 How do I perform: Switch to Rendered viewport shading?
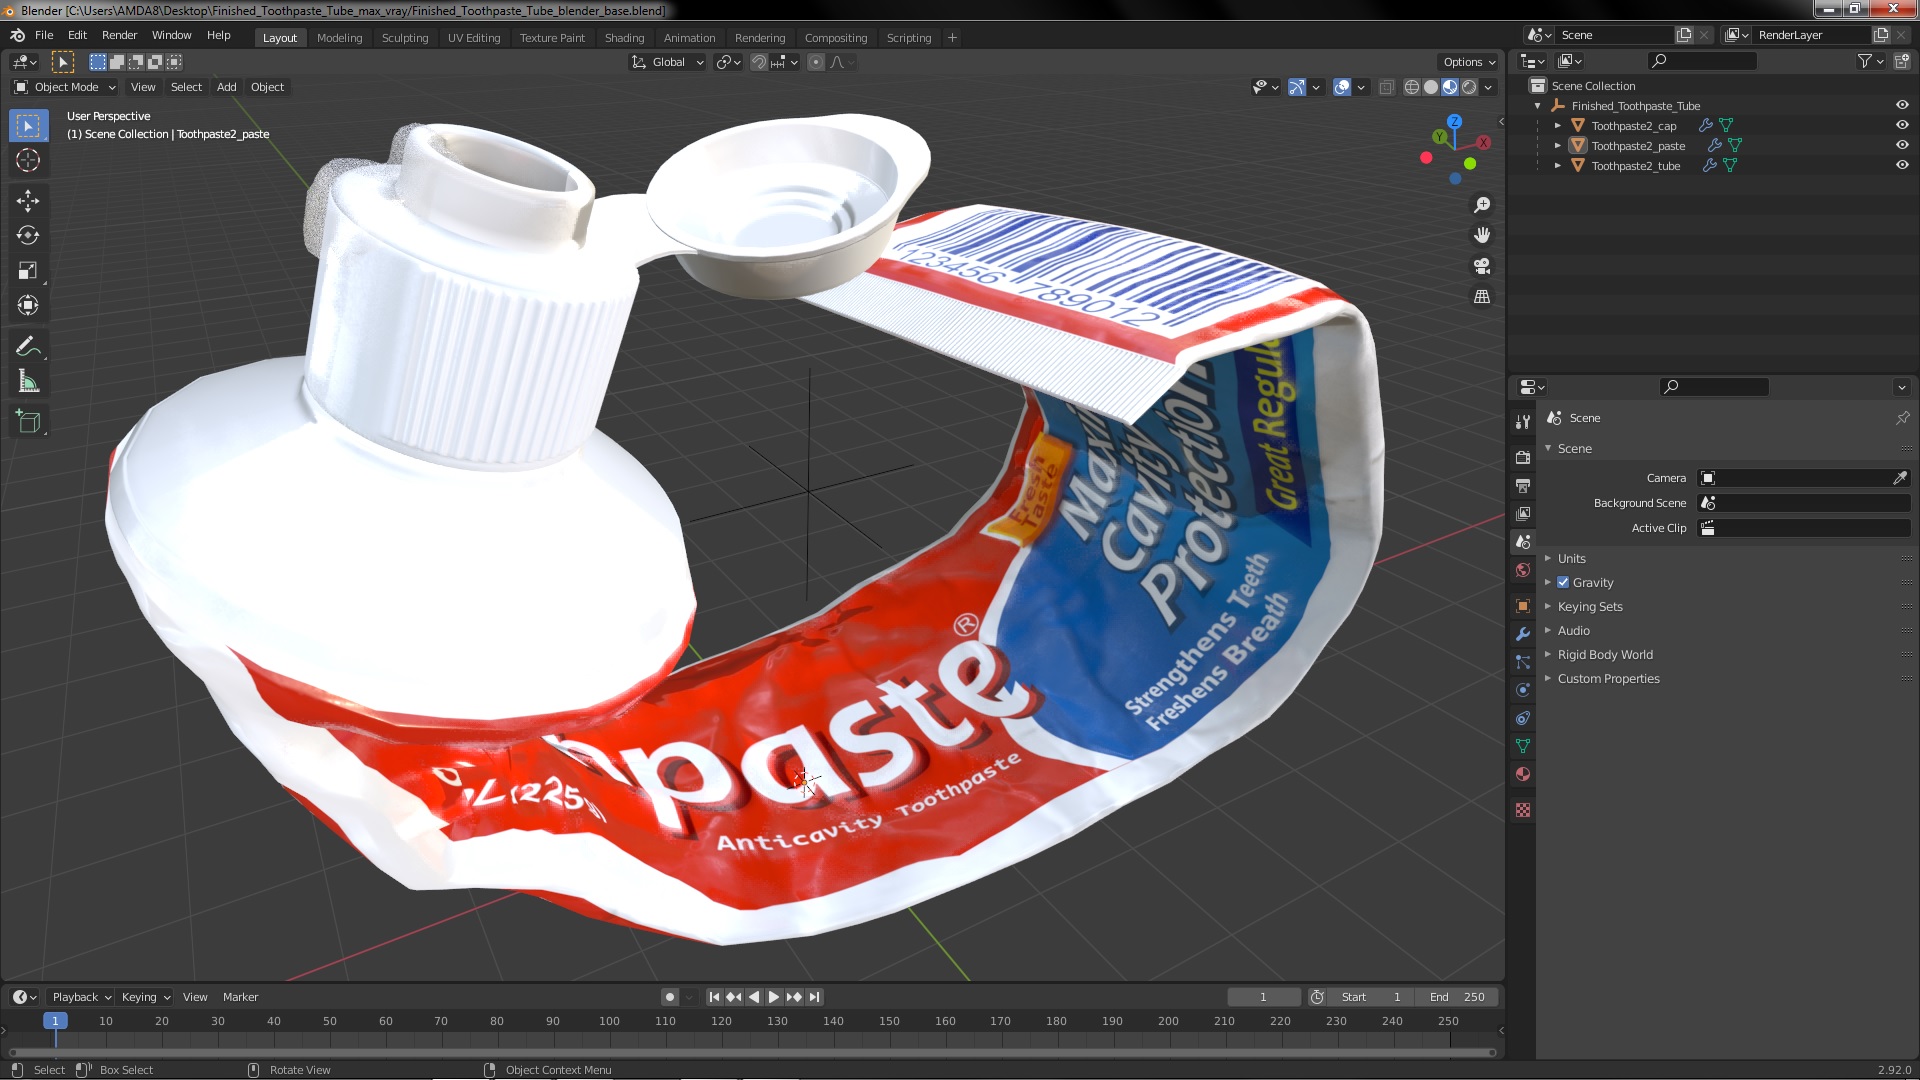click(1469, 88)
